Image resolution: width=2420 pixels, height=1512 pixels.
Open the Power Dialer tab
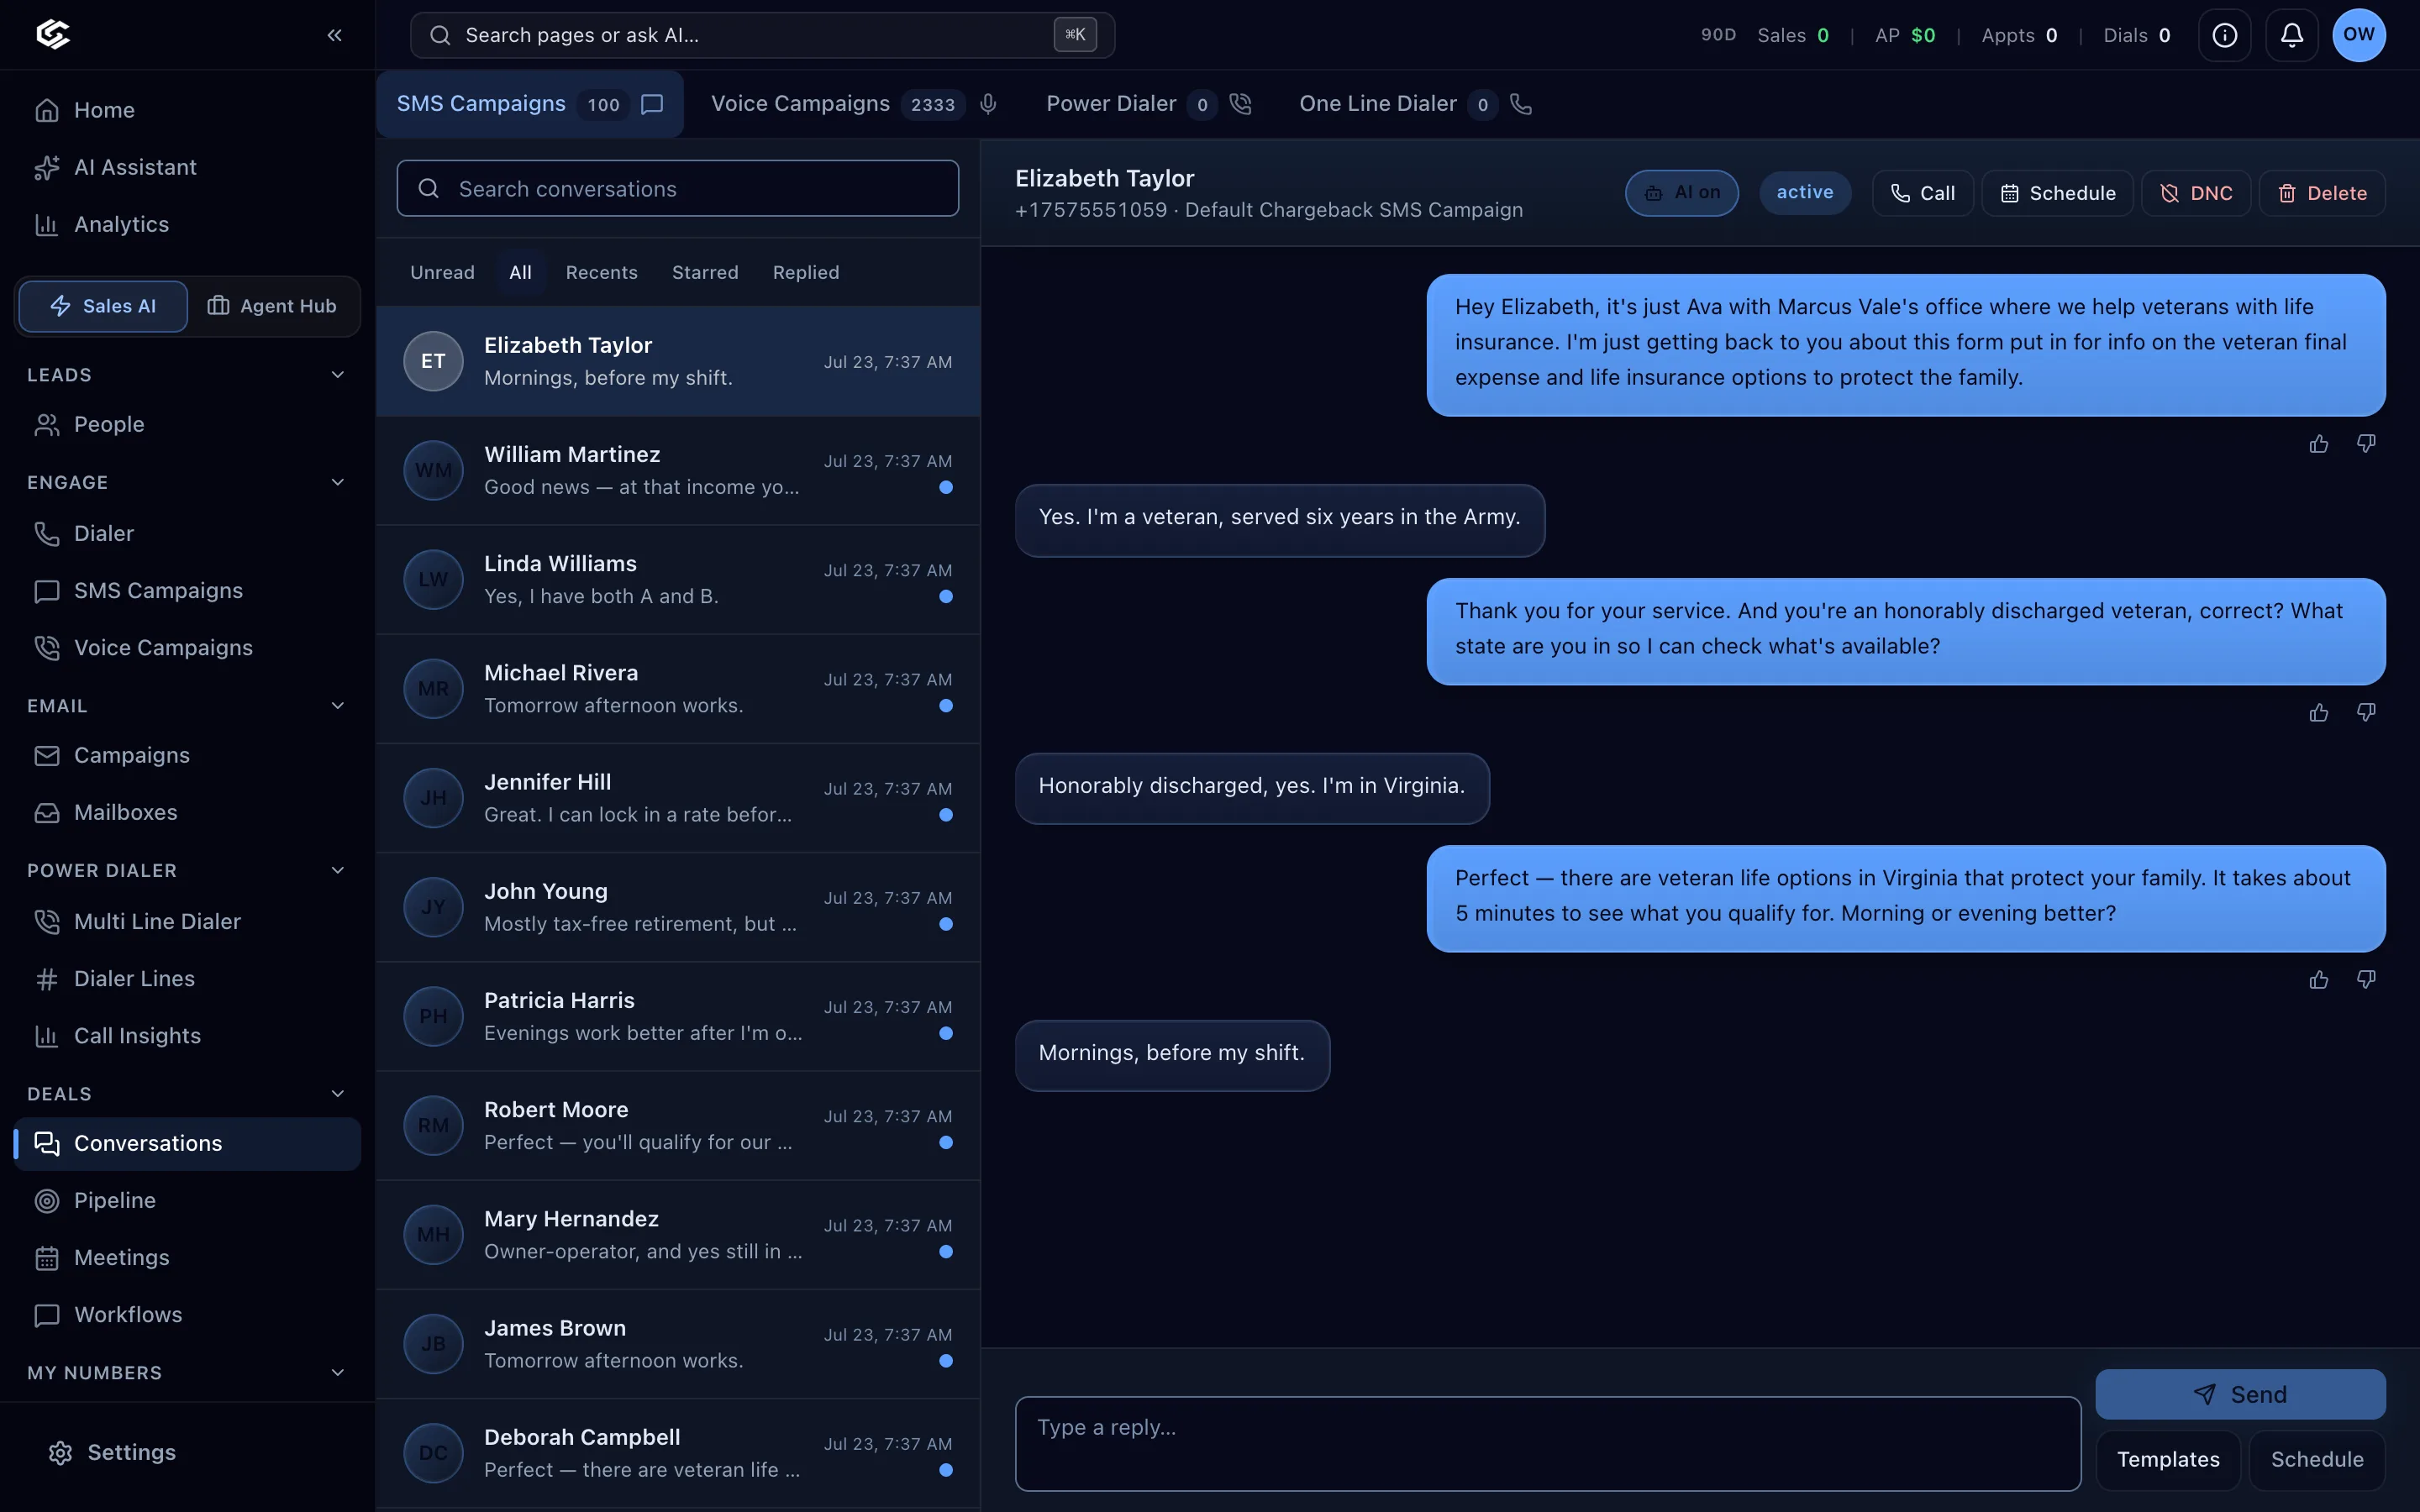point(1149,104)
